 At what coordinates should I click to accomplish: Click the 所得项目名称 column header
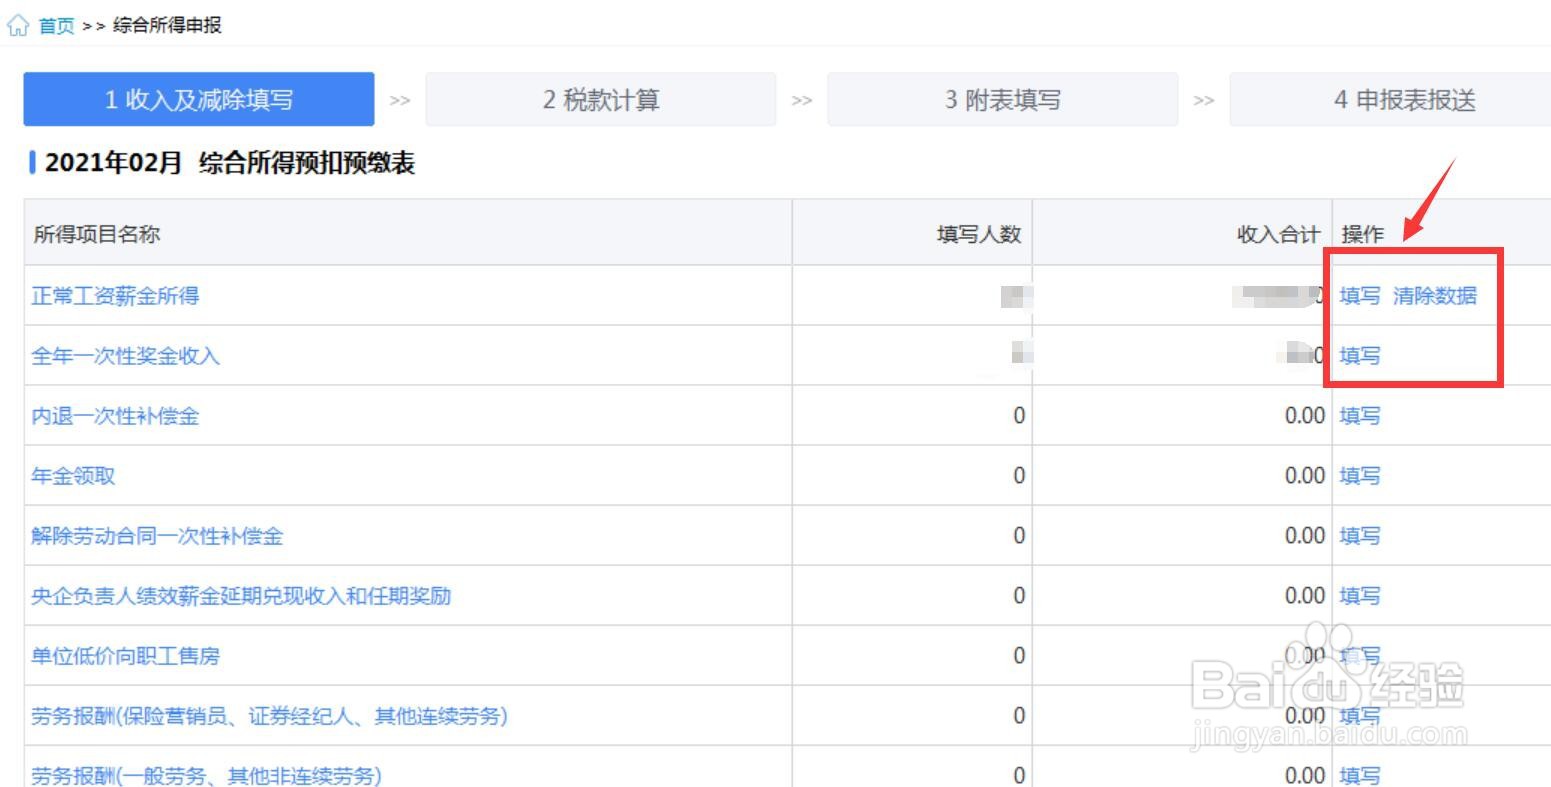96,233
